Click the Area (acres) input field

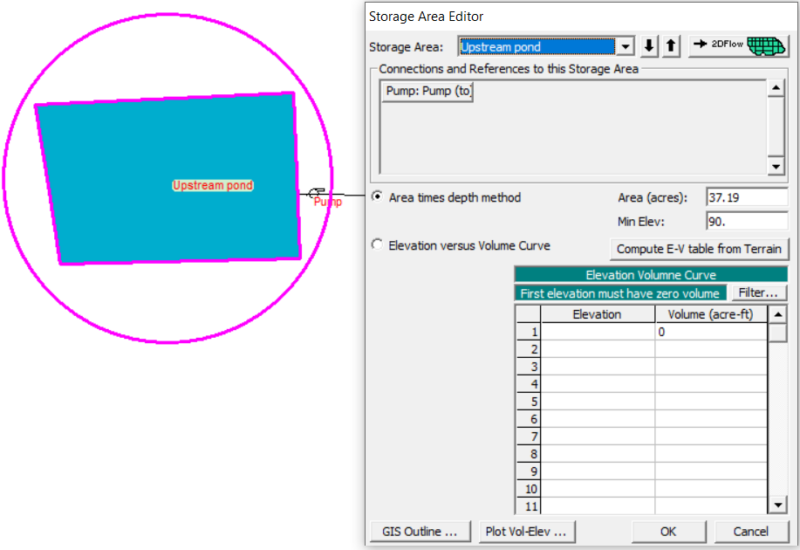746,198
